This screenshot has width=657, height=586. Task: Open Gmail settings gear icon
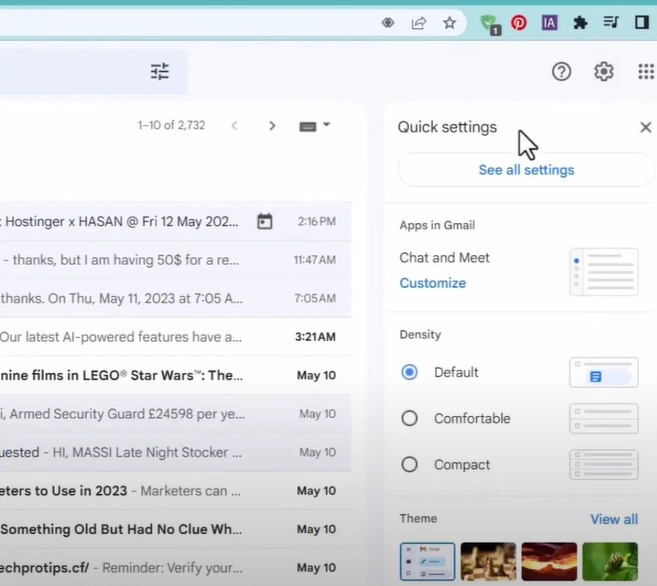604,72
